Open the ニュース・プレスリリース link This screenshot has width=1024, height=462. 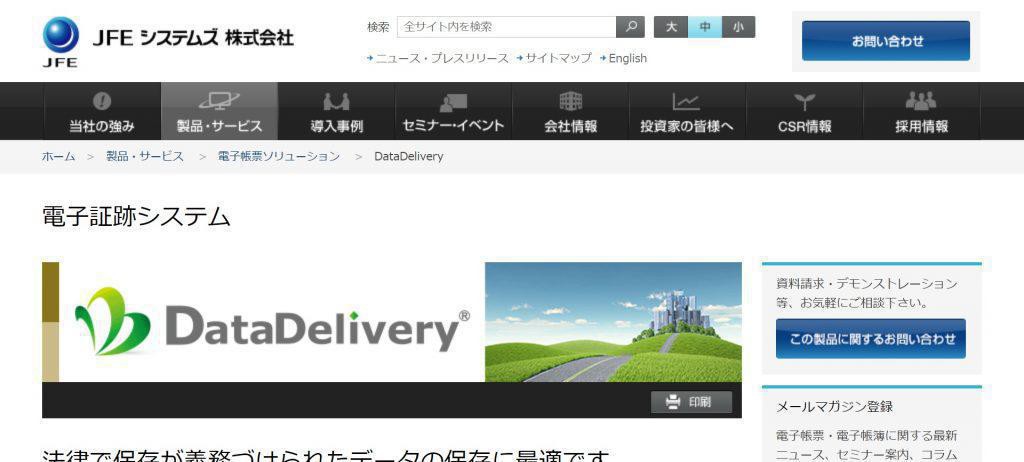(x=442, y=58)
